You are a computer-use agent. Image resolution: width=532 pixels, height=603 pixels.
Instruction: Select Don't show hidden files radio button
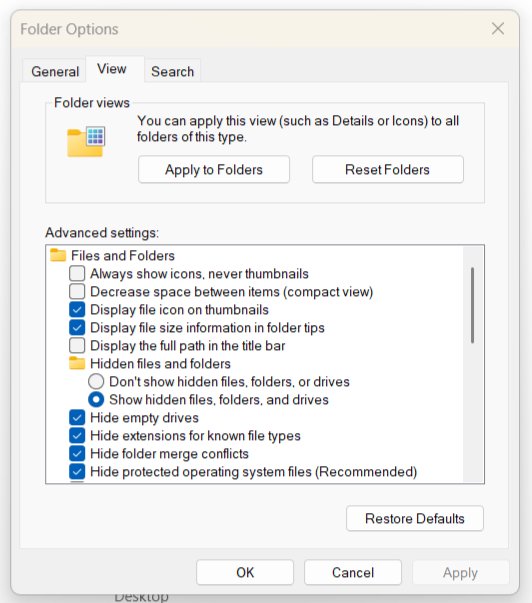click(96, 381)
